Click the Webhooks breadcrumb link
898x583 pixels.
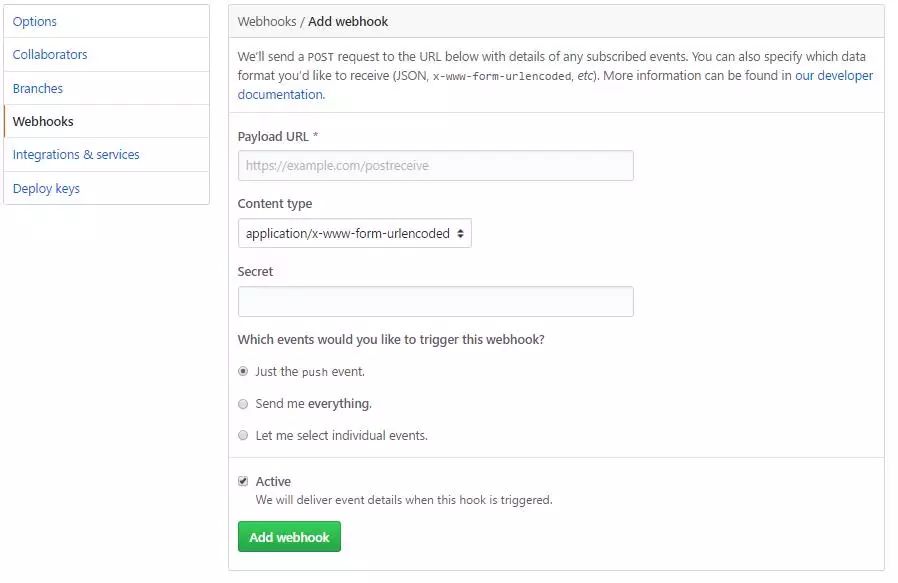coord(267,22)
